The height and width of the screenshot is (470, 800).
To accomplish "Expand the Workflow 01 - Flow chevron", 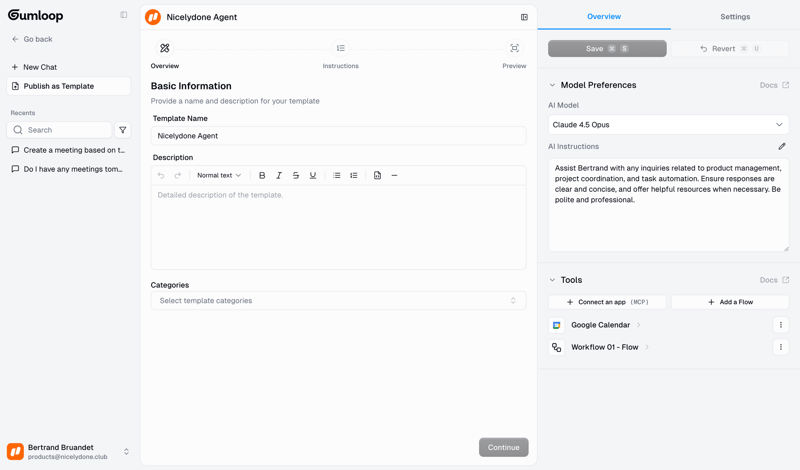I will click(x=647, y=347).
